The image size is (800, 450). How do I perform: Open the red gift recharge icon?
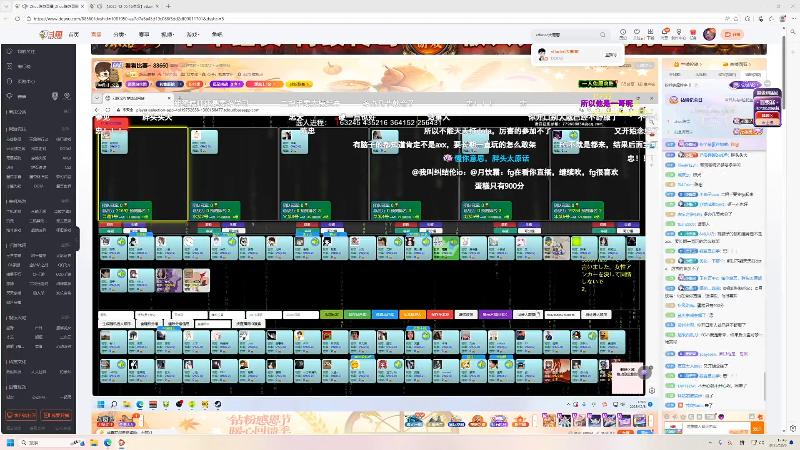pyautogui.click(x=693, y=34)
